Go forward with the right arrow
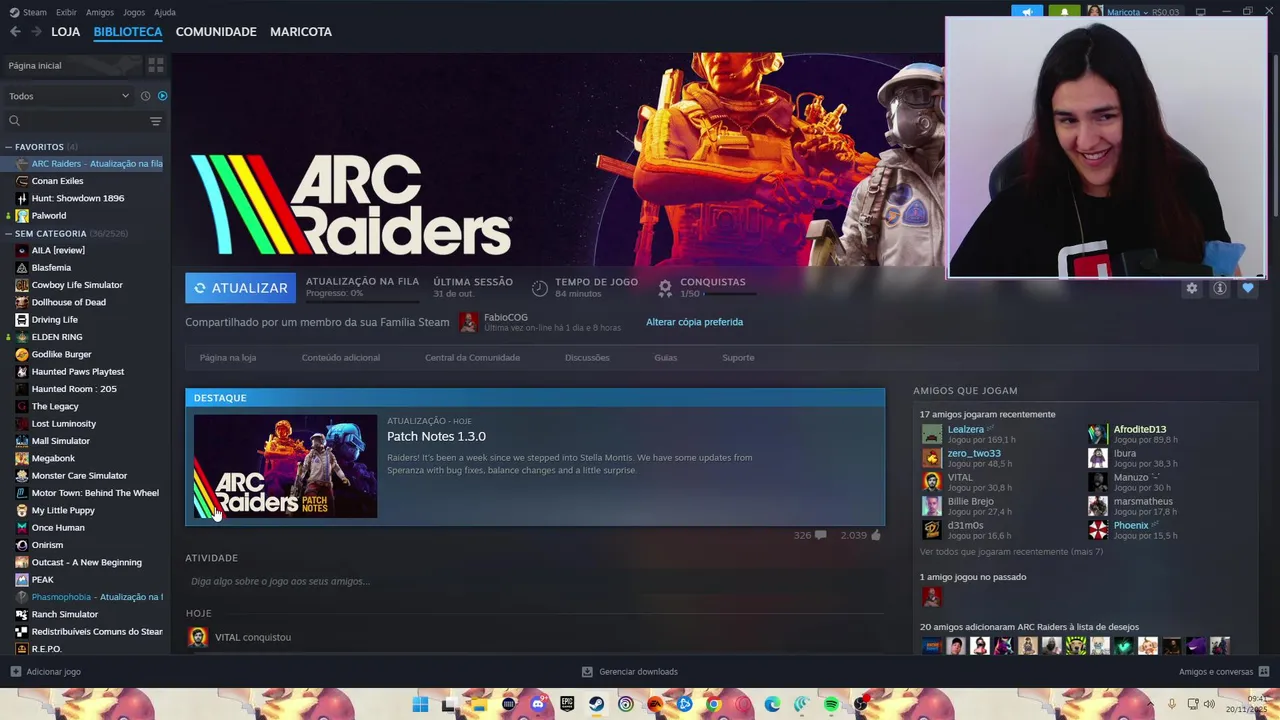The height and width of the screenshot is (720, 1280). point(37,32)
